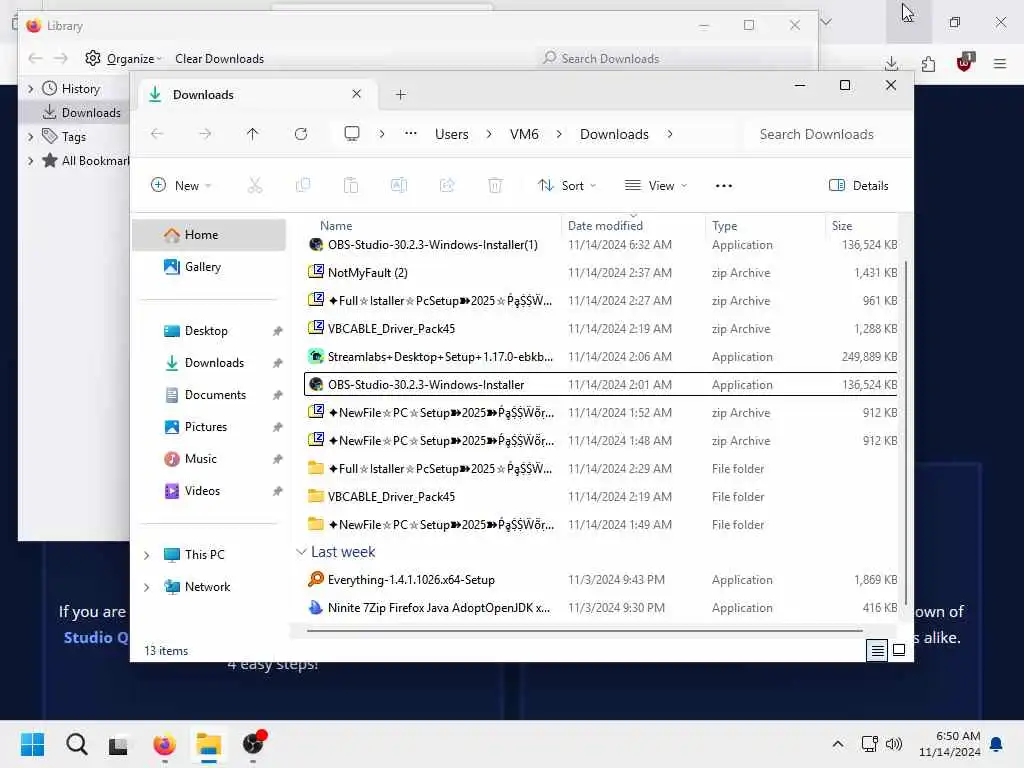This screenshot has height=768, width=1024.
Task: Expand Tags in the Library window
Action: coord(31,136)
